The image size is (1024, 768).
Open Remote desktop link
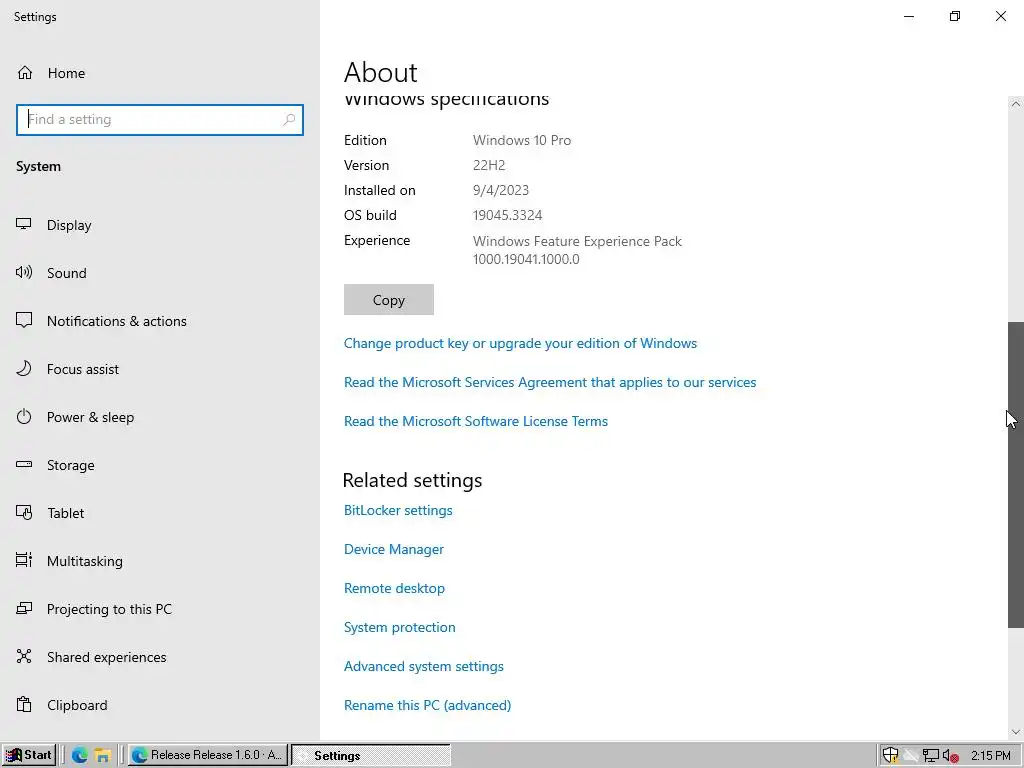394,588
